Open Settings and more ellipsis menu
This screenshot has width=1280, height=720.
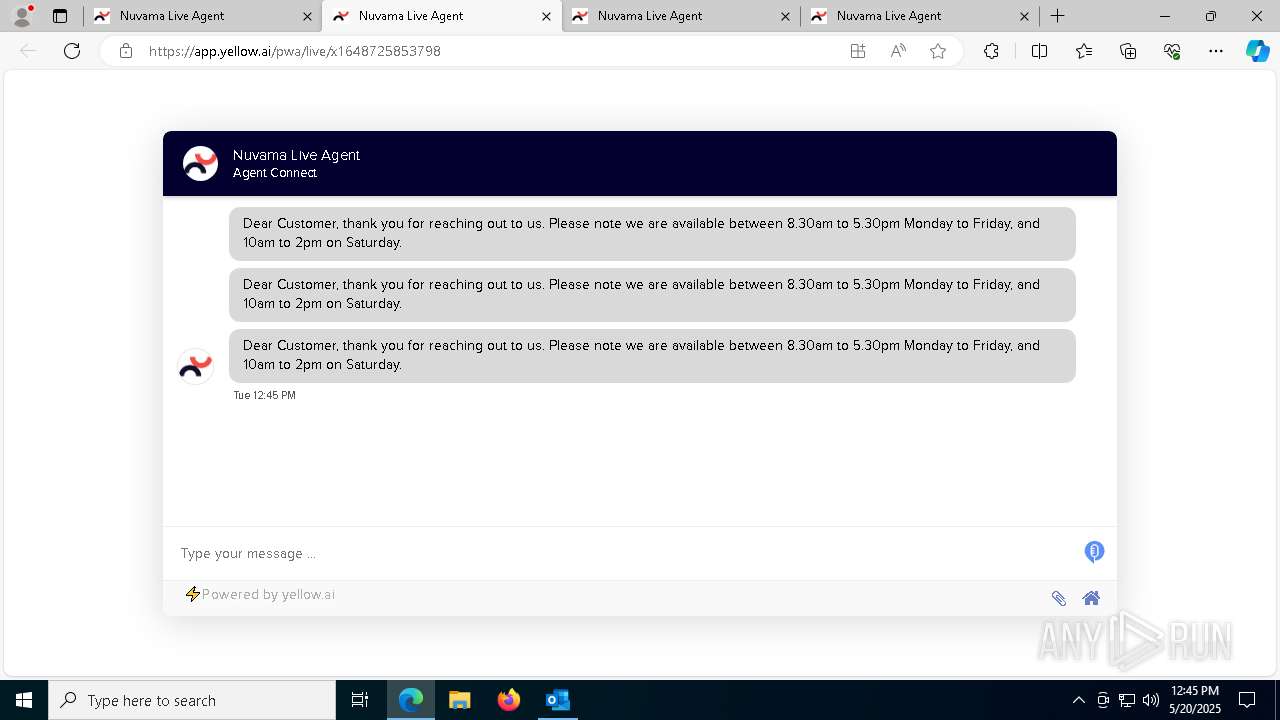(x=1216, y=51)
